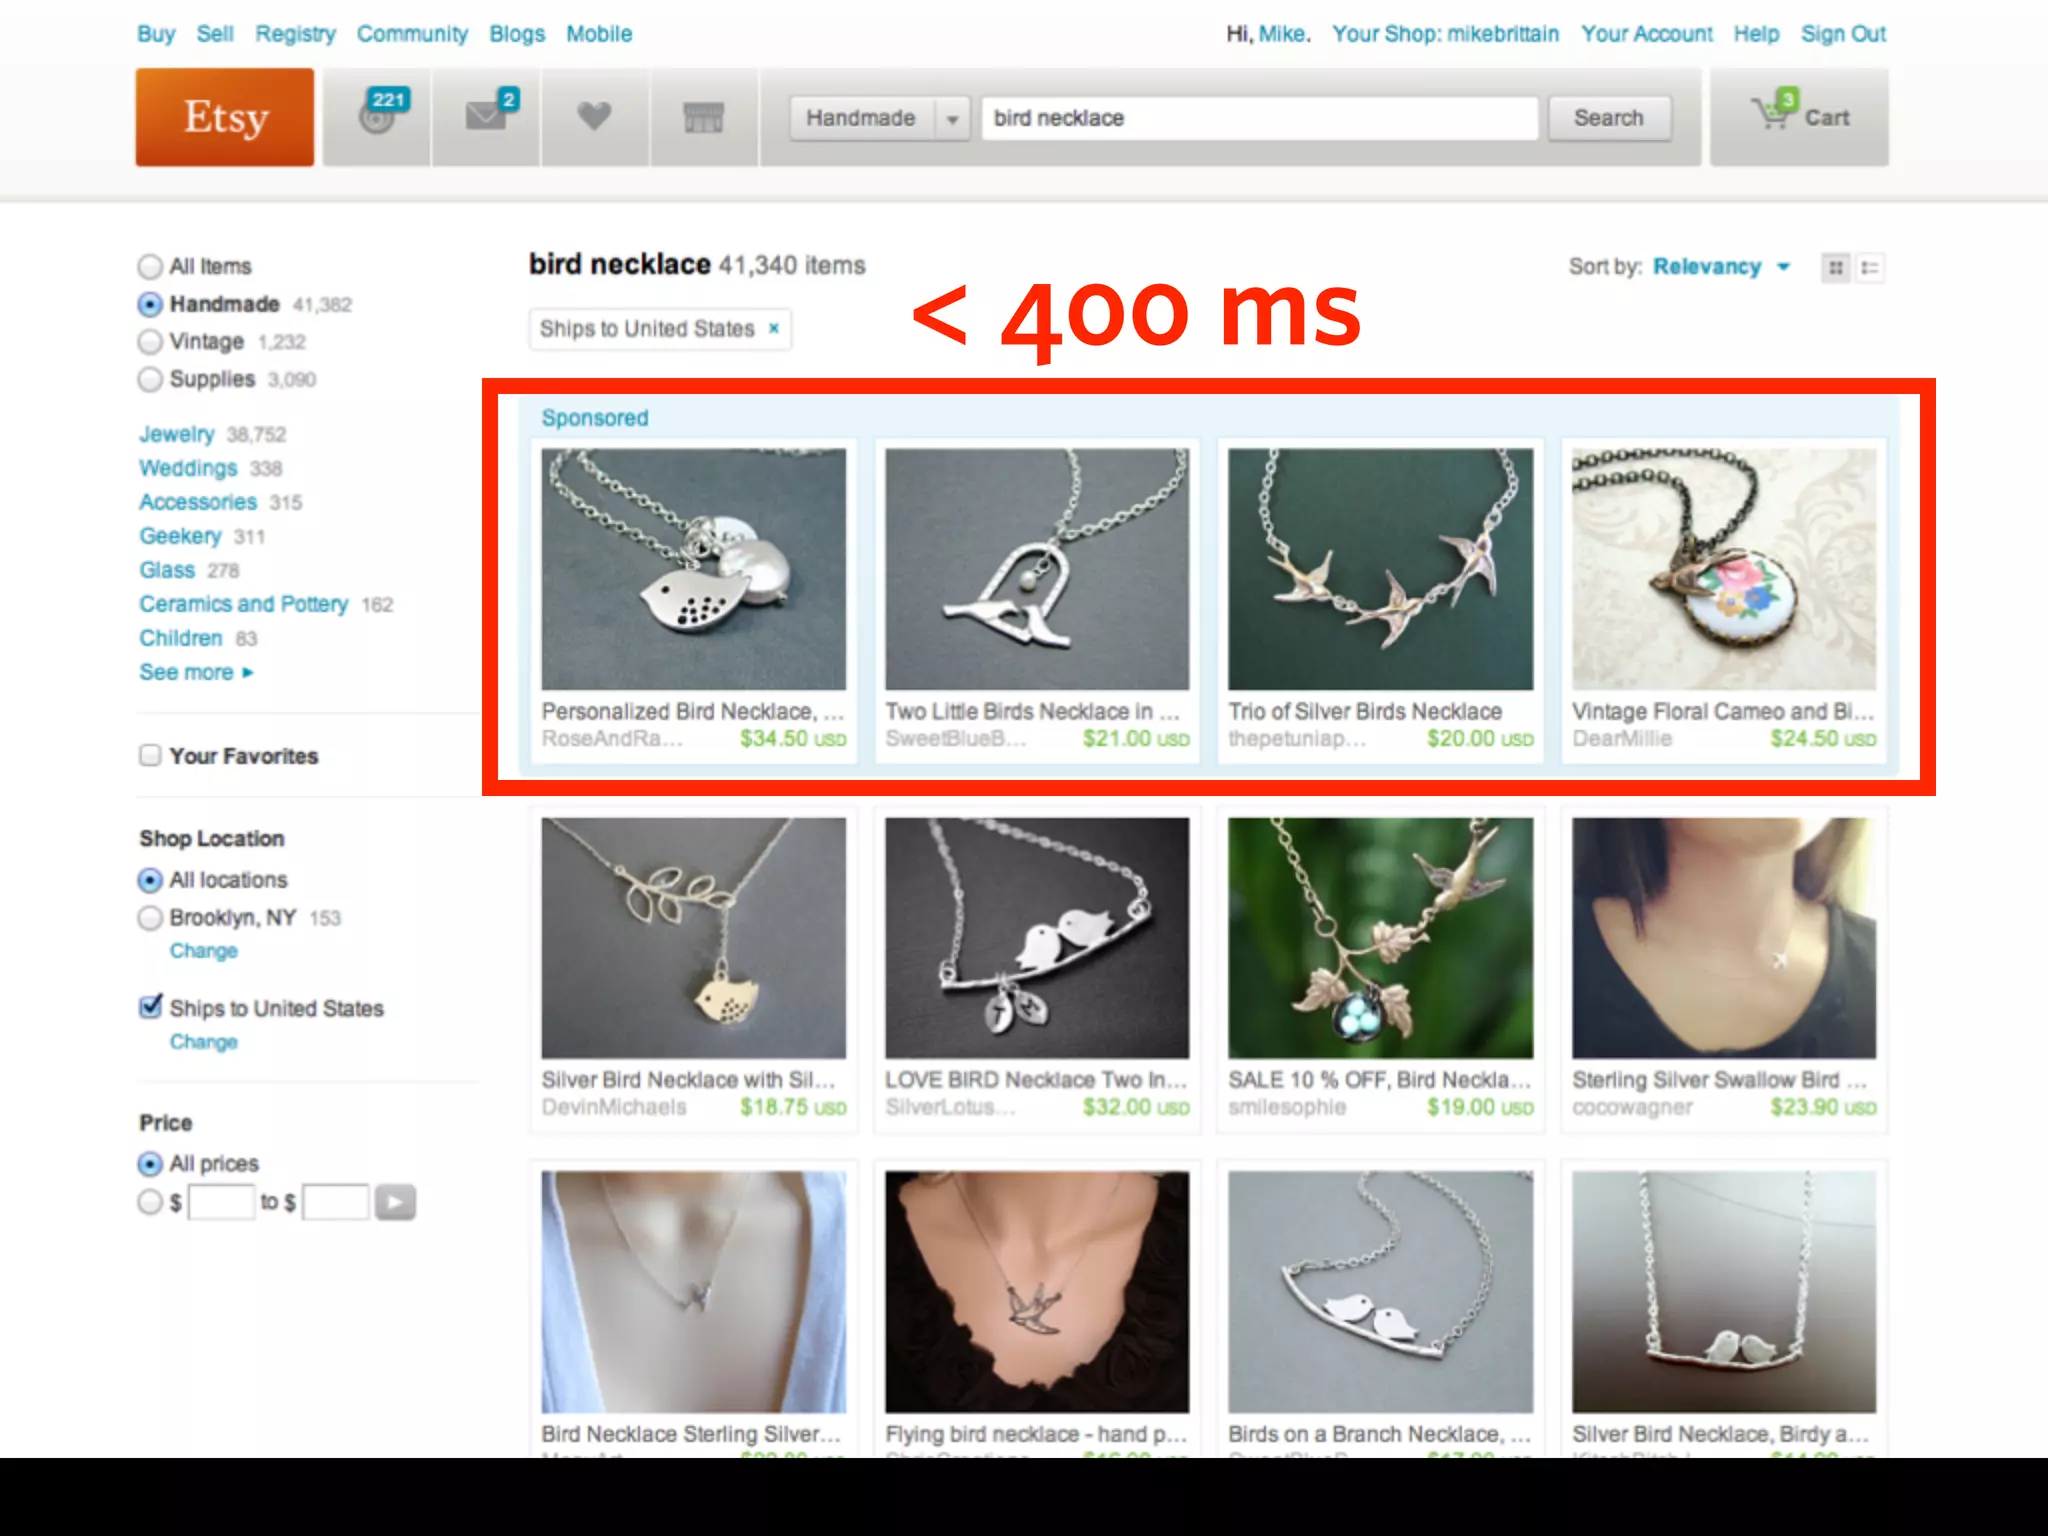Viewport: 2048px width, 1536px height.
Task: Open Birds on a Branch Necklace thumbnail
Action: 1380,1292
